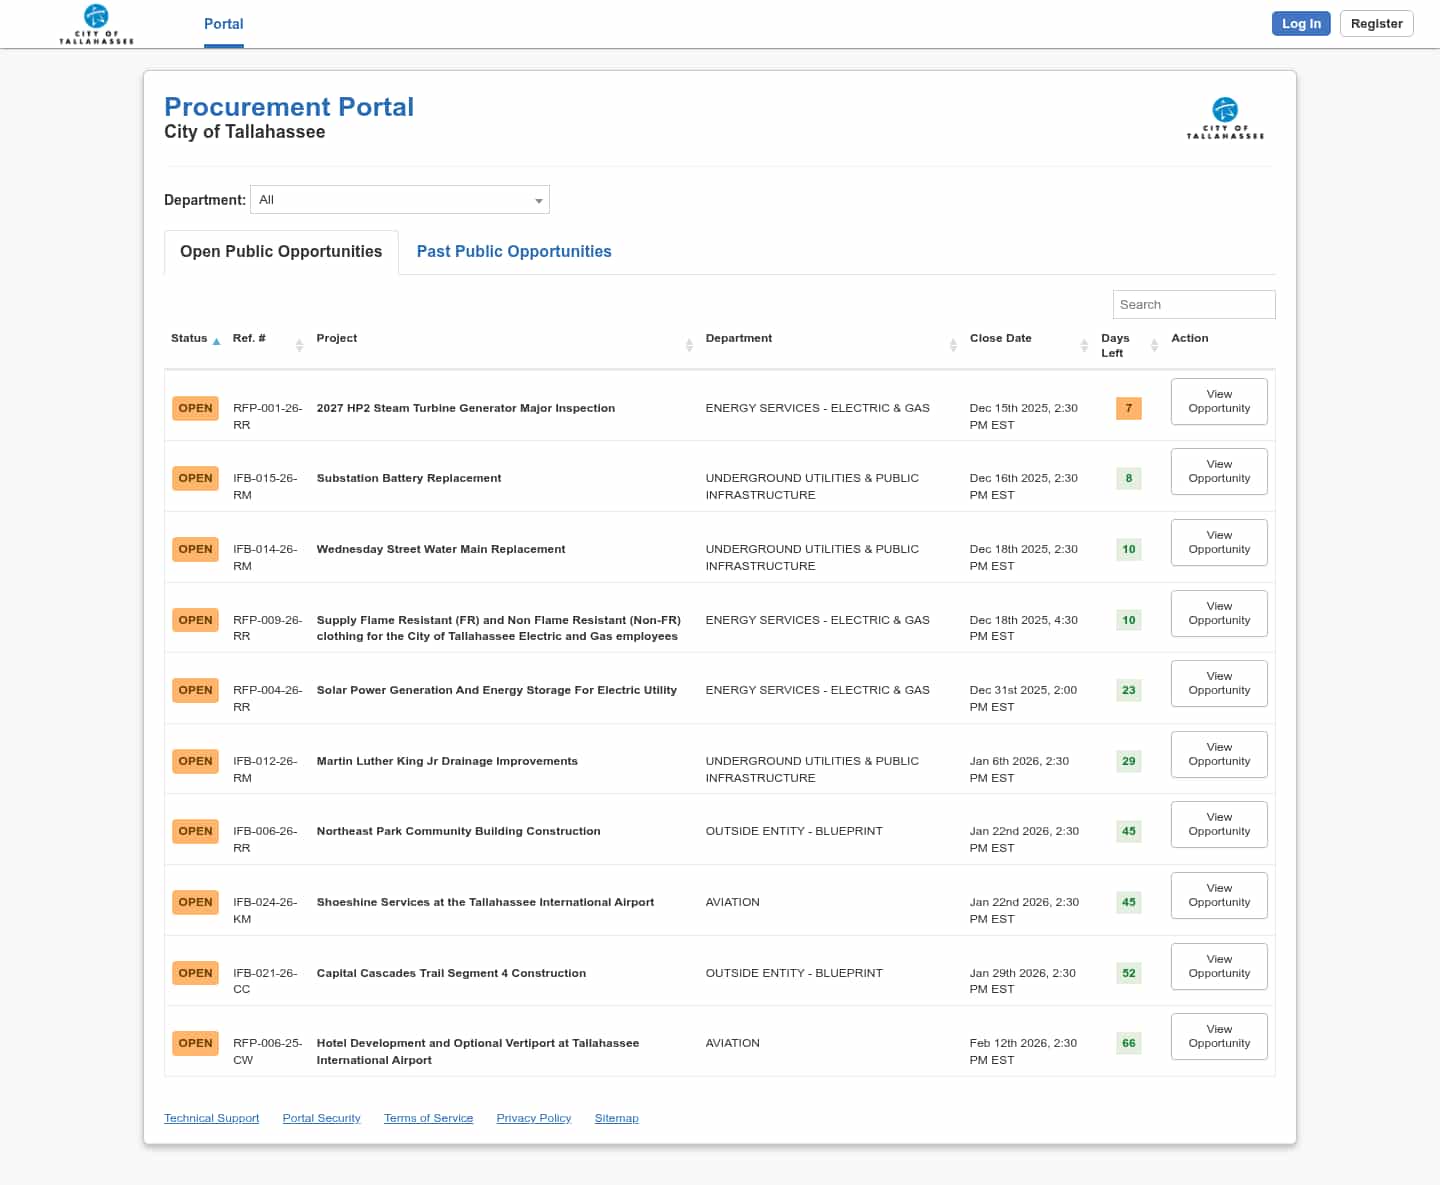Click the City of Tallahassee logo in header

pos(96,24)
